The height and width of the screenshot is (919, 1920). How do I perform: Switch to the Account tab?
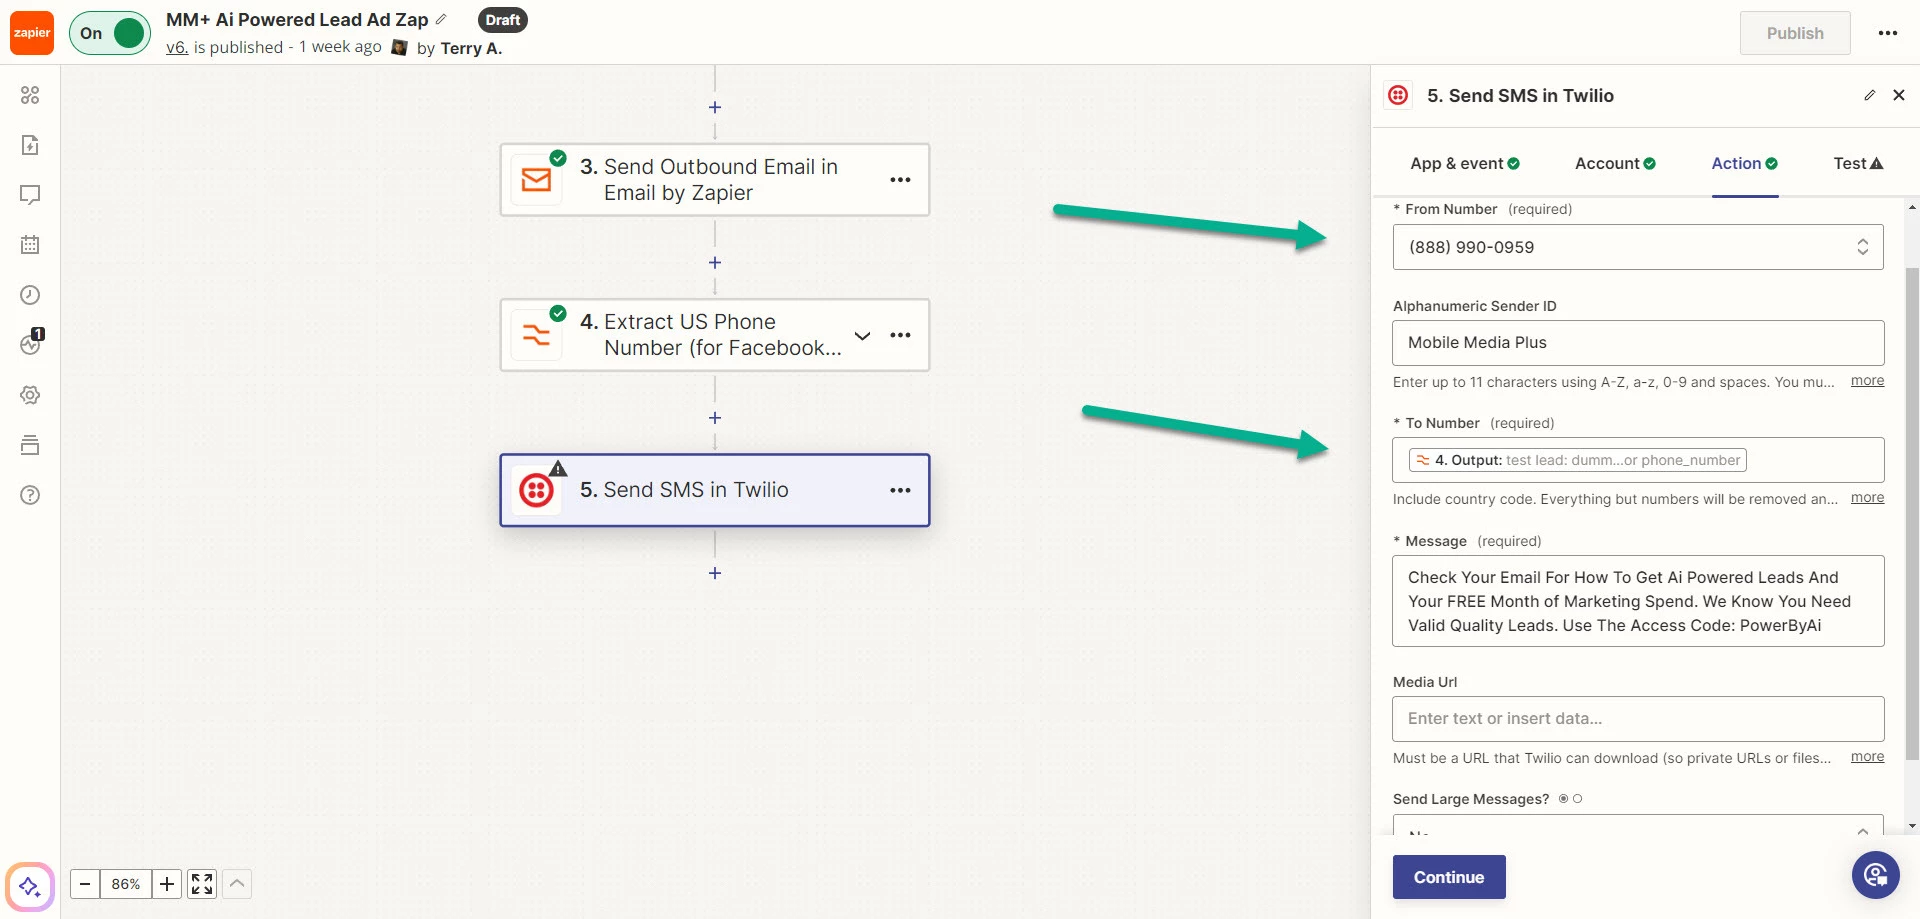1615,163
